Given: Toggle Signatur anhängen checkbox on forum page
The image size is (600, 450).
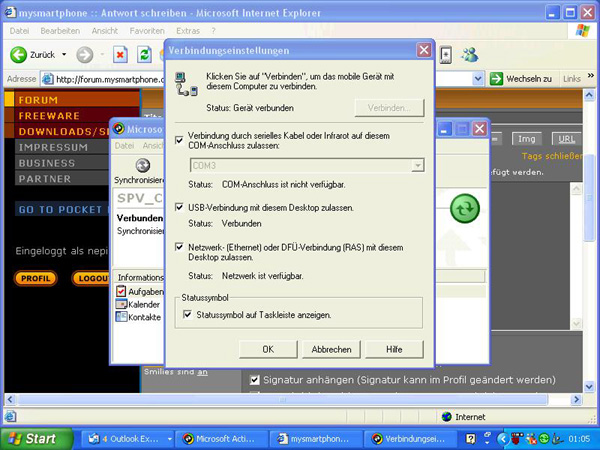Looking at the screenshot, I should [254, 380].
